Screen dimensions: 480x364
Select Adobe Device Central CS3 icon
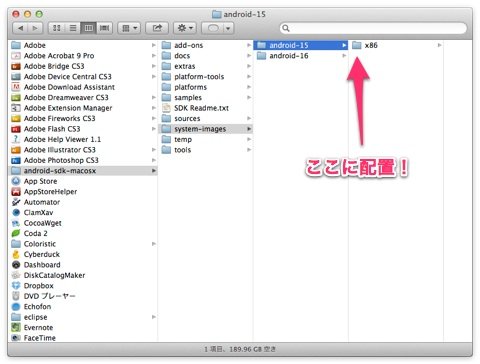point(16,76)
